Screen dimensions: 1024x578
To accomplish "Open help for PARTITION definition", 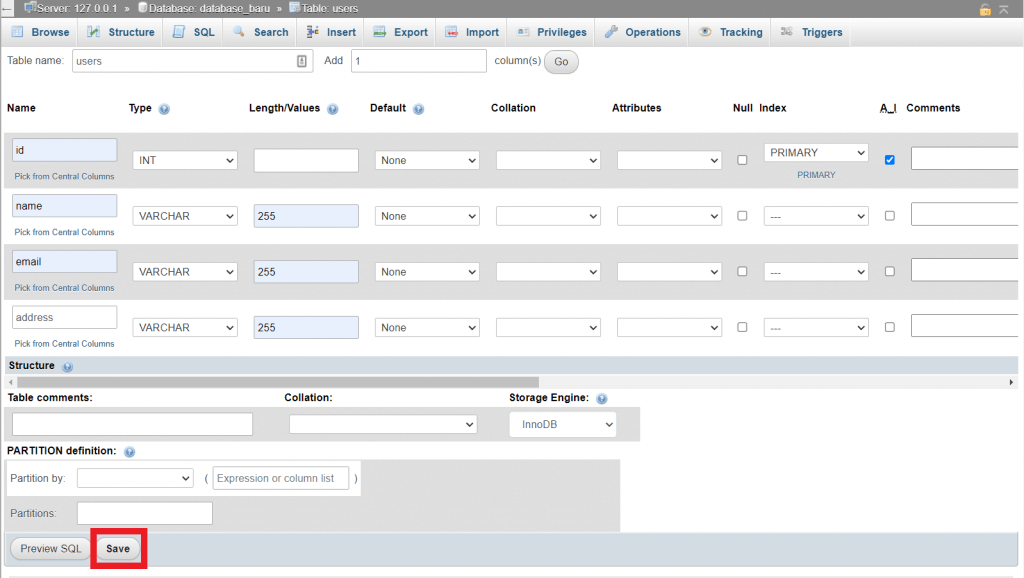I will 129,451.
